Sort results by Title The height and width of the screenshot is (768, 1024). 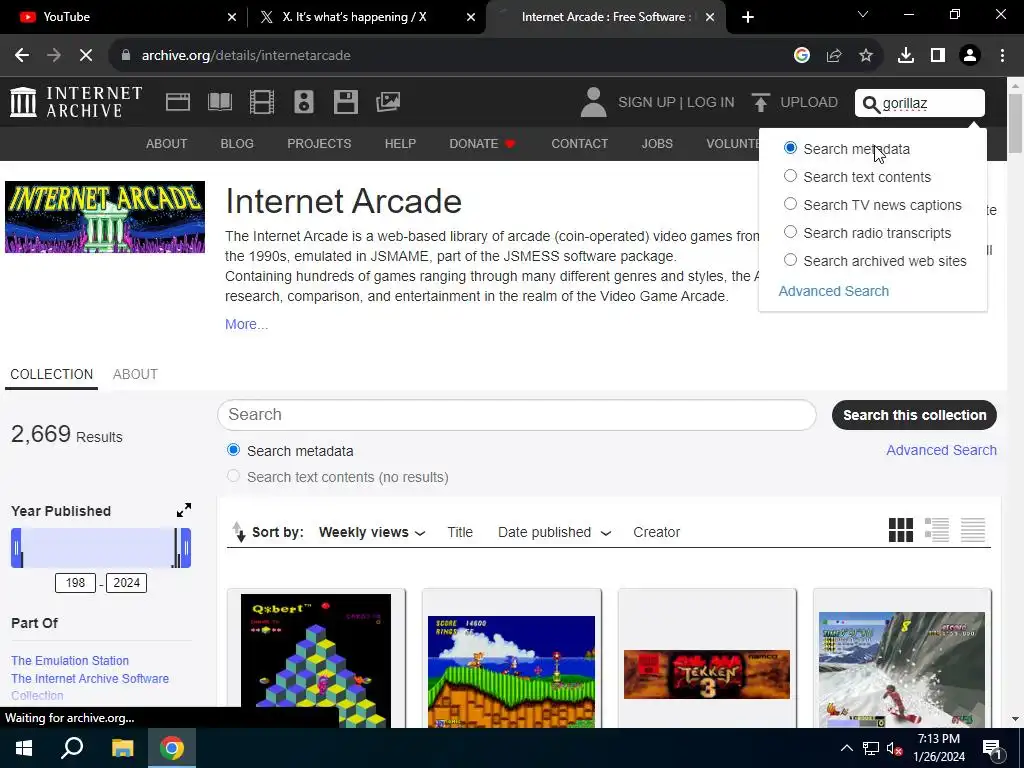coord(460,532)
